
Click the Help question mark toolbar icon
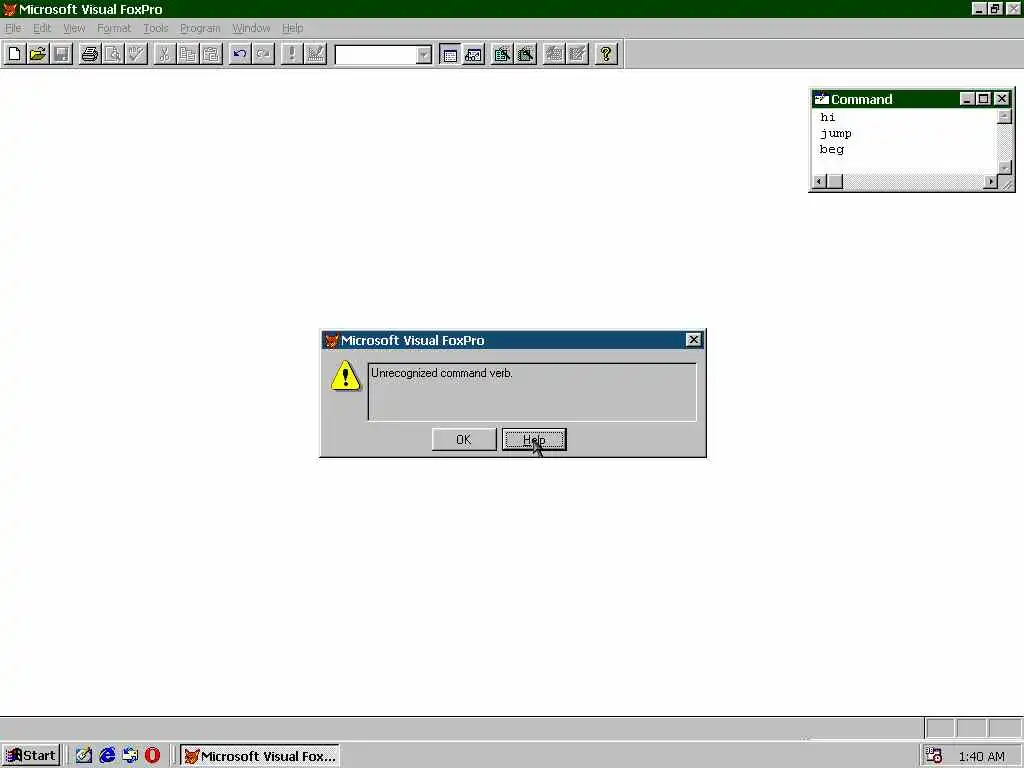pos(606,54)
